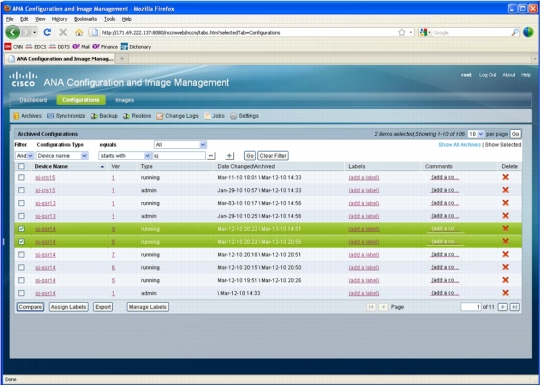Viewport: 541px width, 387px height.
Task: Check the sj-gsr12 running row checkbox
Action: point(21,203)
